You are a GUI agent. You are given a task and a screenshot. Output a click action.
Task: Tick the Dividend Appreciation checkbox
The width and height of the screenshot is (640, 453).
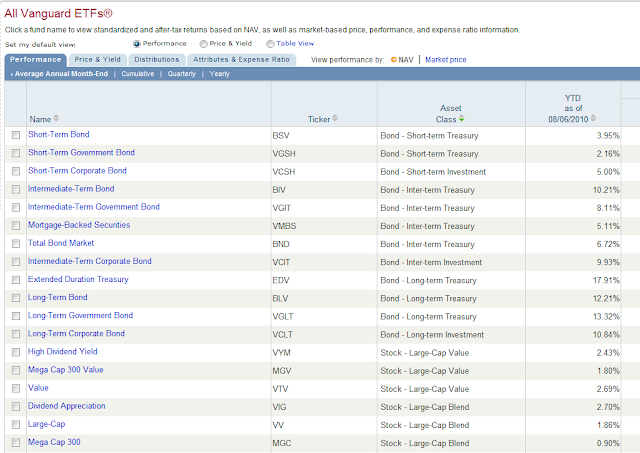(x=16, y=406)
